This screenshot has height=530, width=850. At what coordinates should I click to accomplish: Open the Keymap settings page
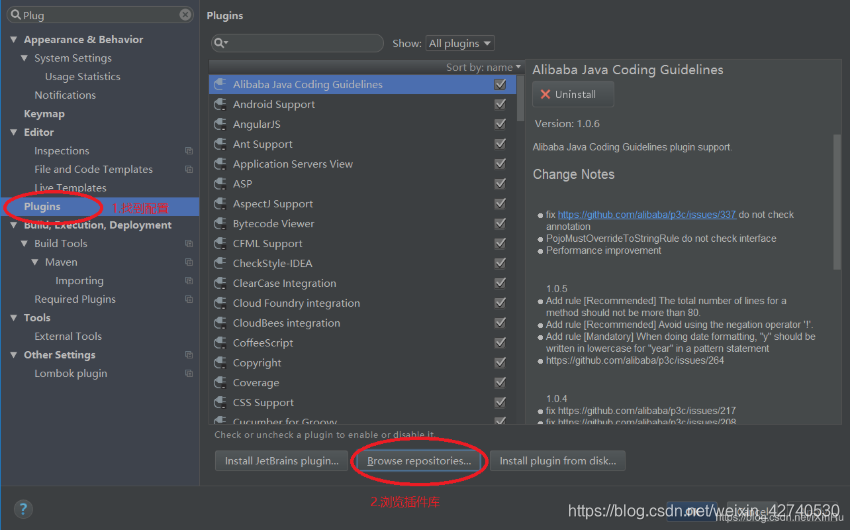click(44, 114)
